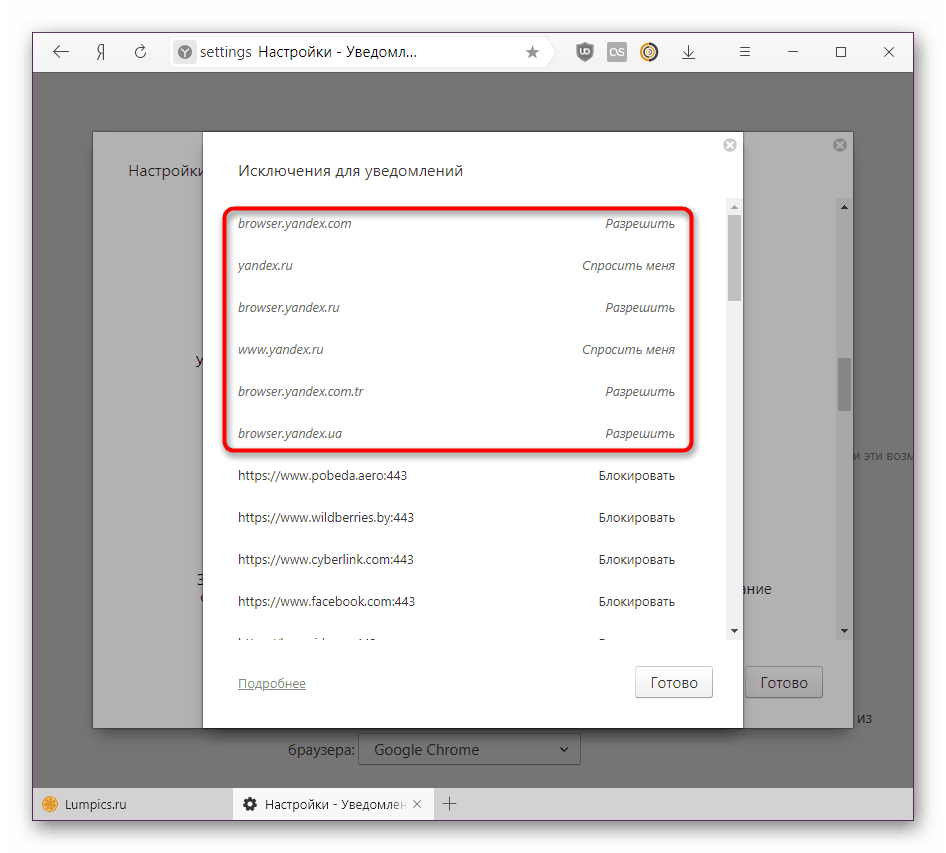Select the browser.yandex.ru entry
This screenshot has height=853, width=946.
click(x=288, y=308)
